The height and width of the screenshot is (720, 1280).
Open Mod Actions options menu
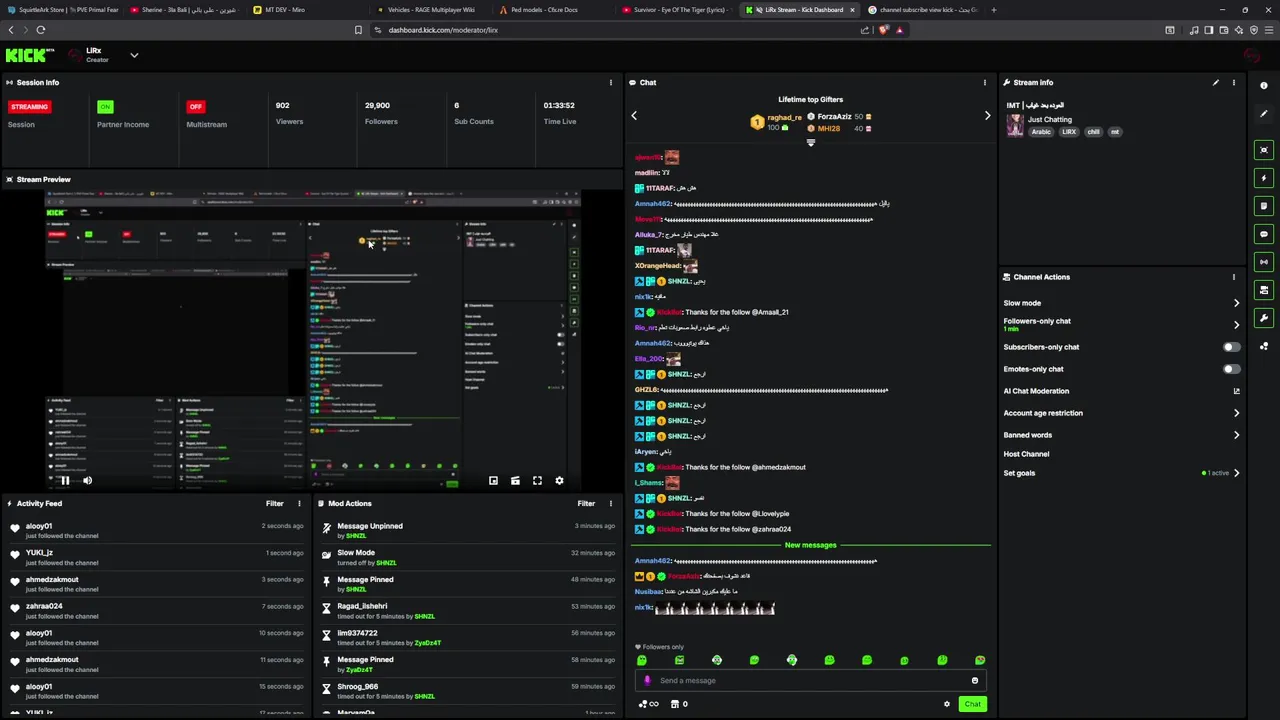click(611, 504)
